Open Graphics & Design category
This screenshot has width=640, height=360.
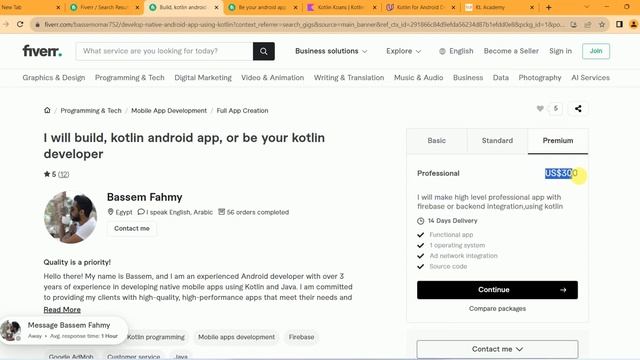coord(54,78)
